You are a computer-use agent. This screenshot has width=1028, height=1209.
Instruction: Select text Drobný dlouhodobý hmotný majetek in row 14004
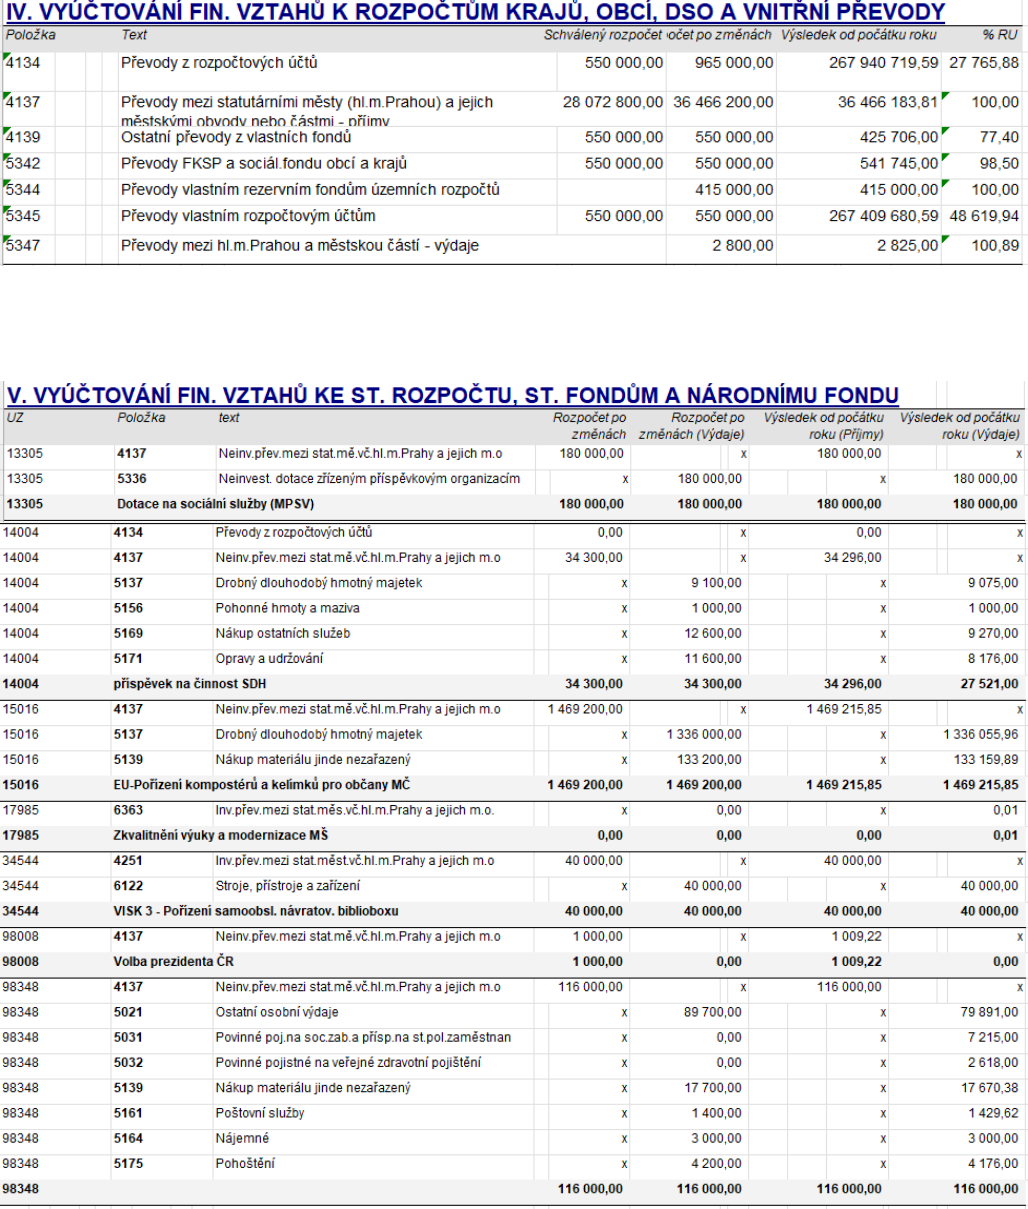(x=319, y=583)
